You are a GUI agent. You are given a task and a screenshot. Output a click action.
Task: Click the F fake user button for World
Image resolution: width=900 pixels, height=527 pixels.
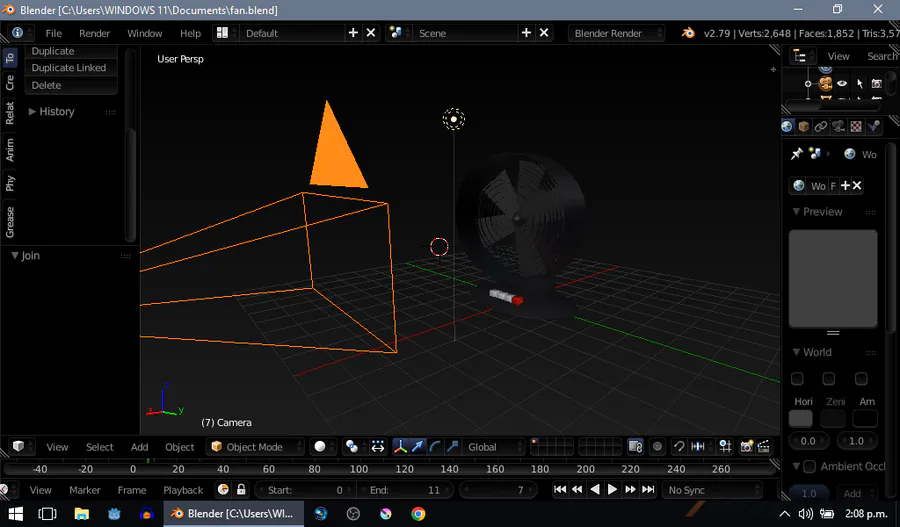coord(833,185)
